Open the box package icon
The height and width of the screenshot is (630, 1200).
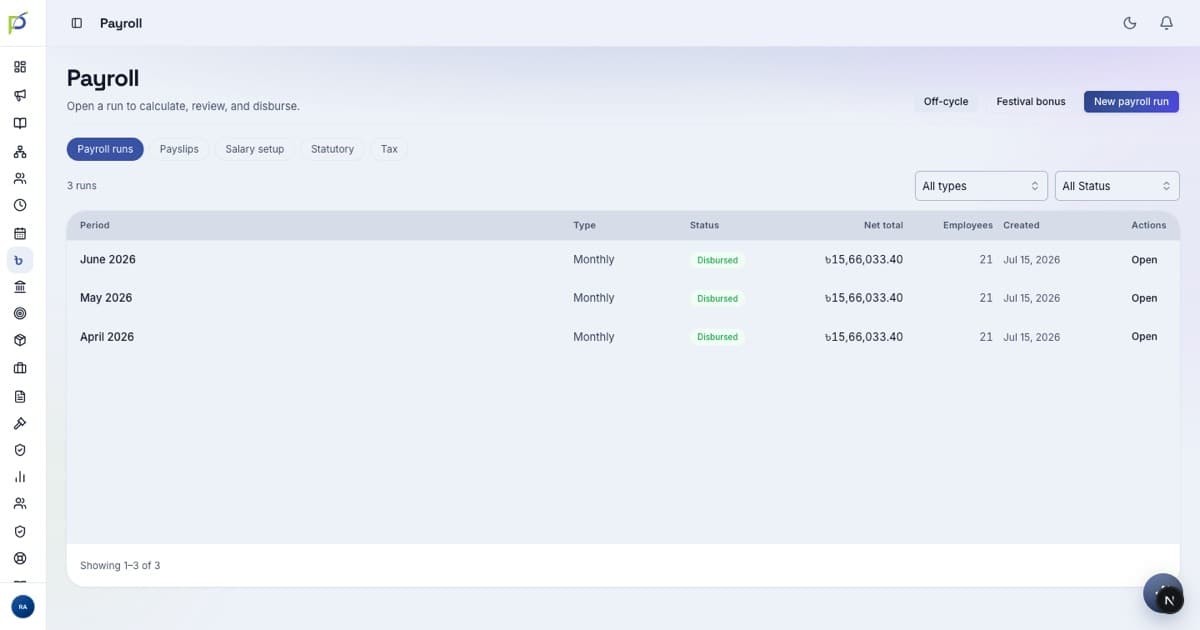[20, 340]
